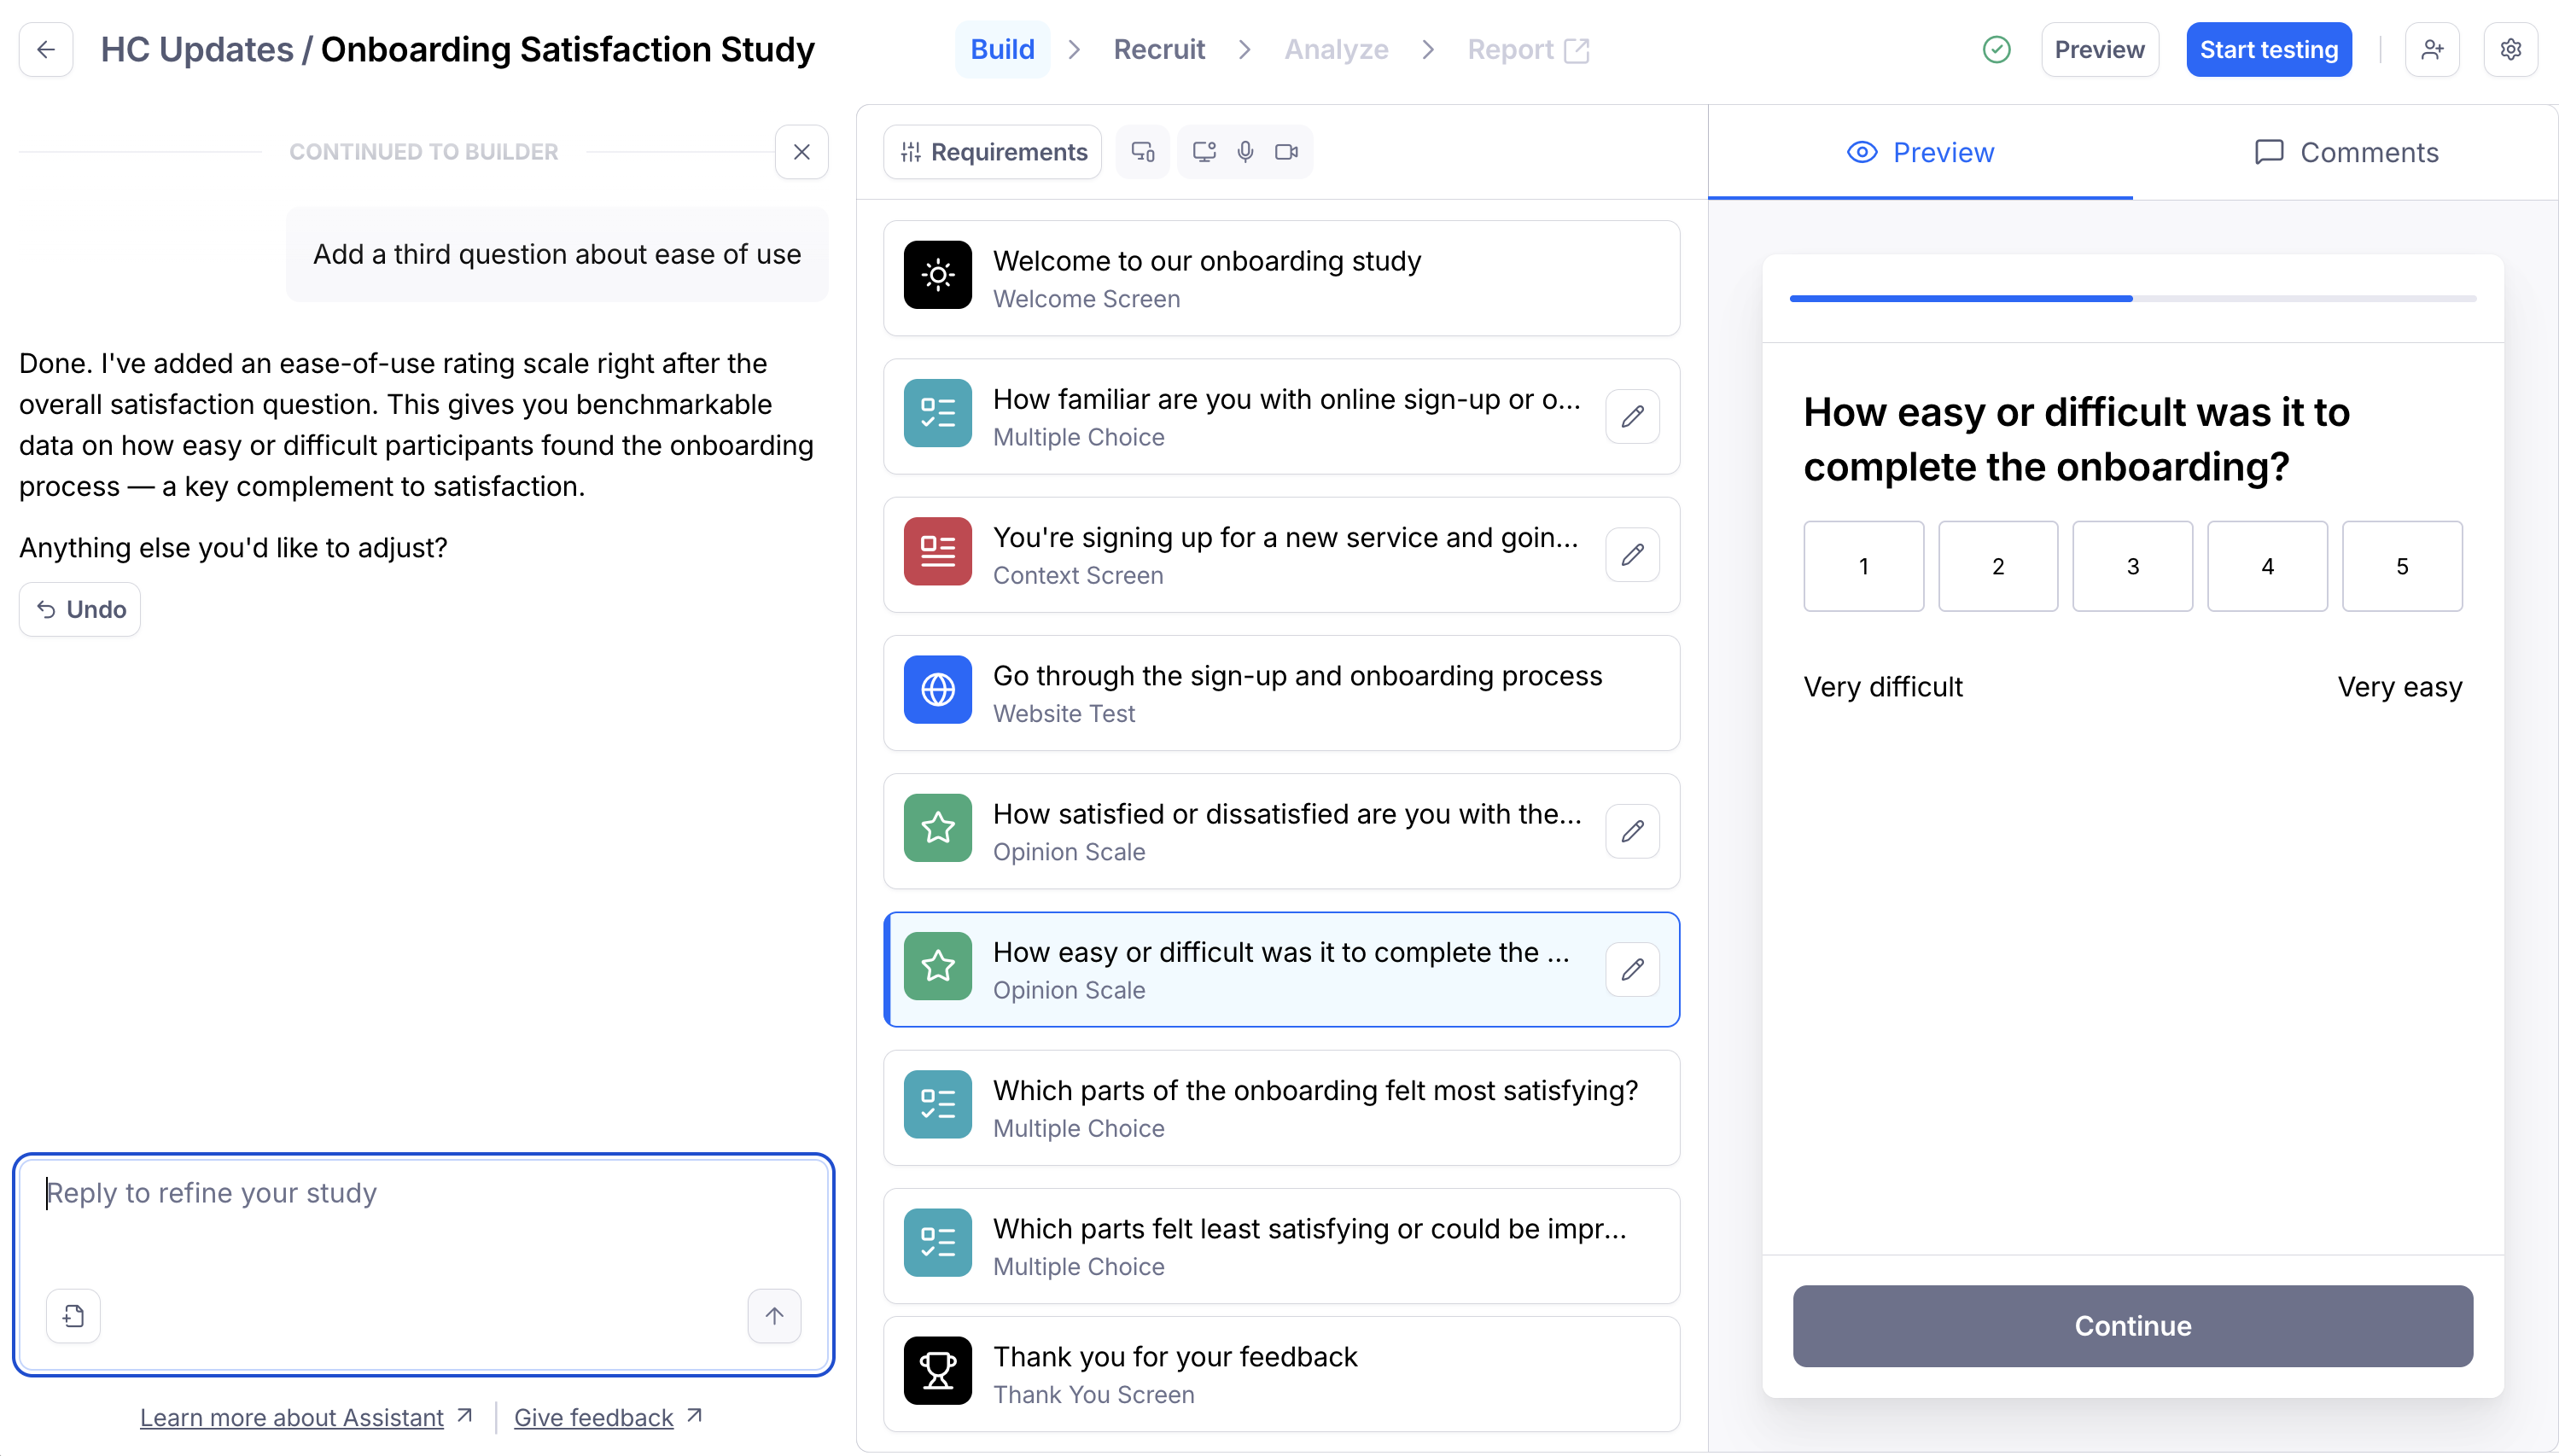Select the Welcome to our onboarding study block

point(1281,278)
